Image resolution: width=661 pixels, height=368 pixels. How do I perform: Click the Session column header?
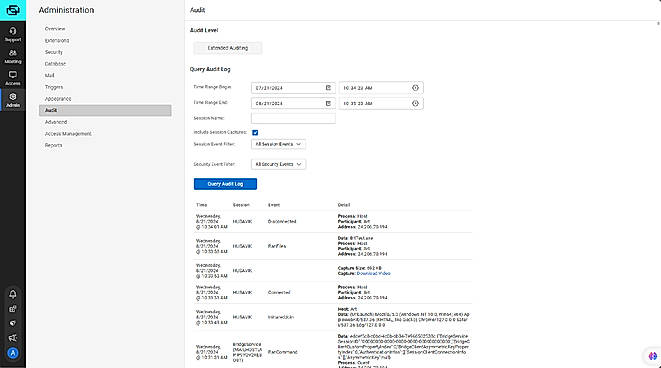pos(241,205)
